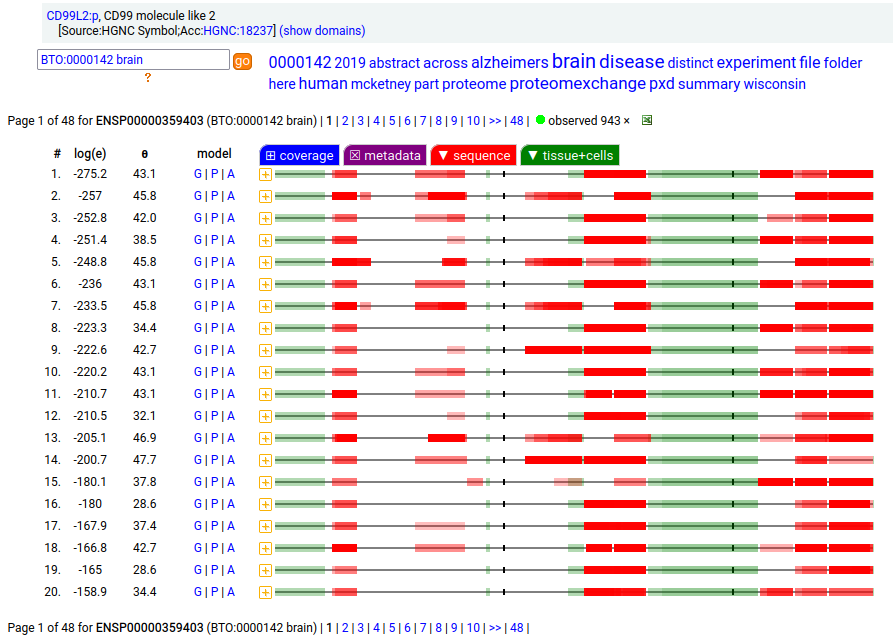Go to page 10 in top pagination
893x642 pixels.
[x=473, y=121]
